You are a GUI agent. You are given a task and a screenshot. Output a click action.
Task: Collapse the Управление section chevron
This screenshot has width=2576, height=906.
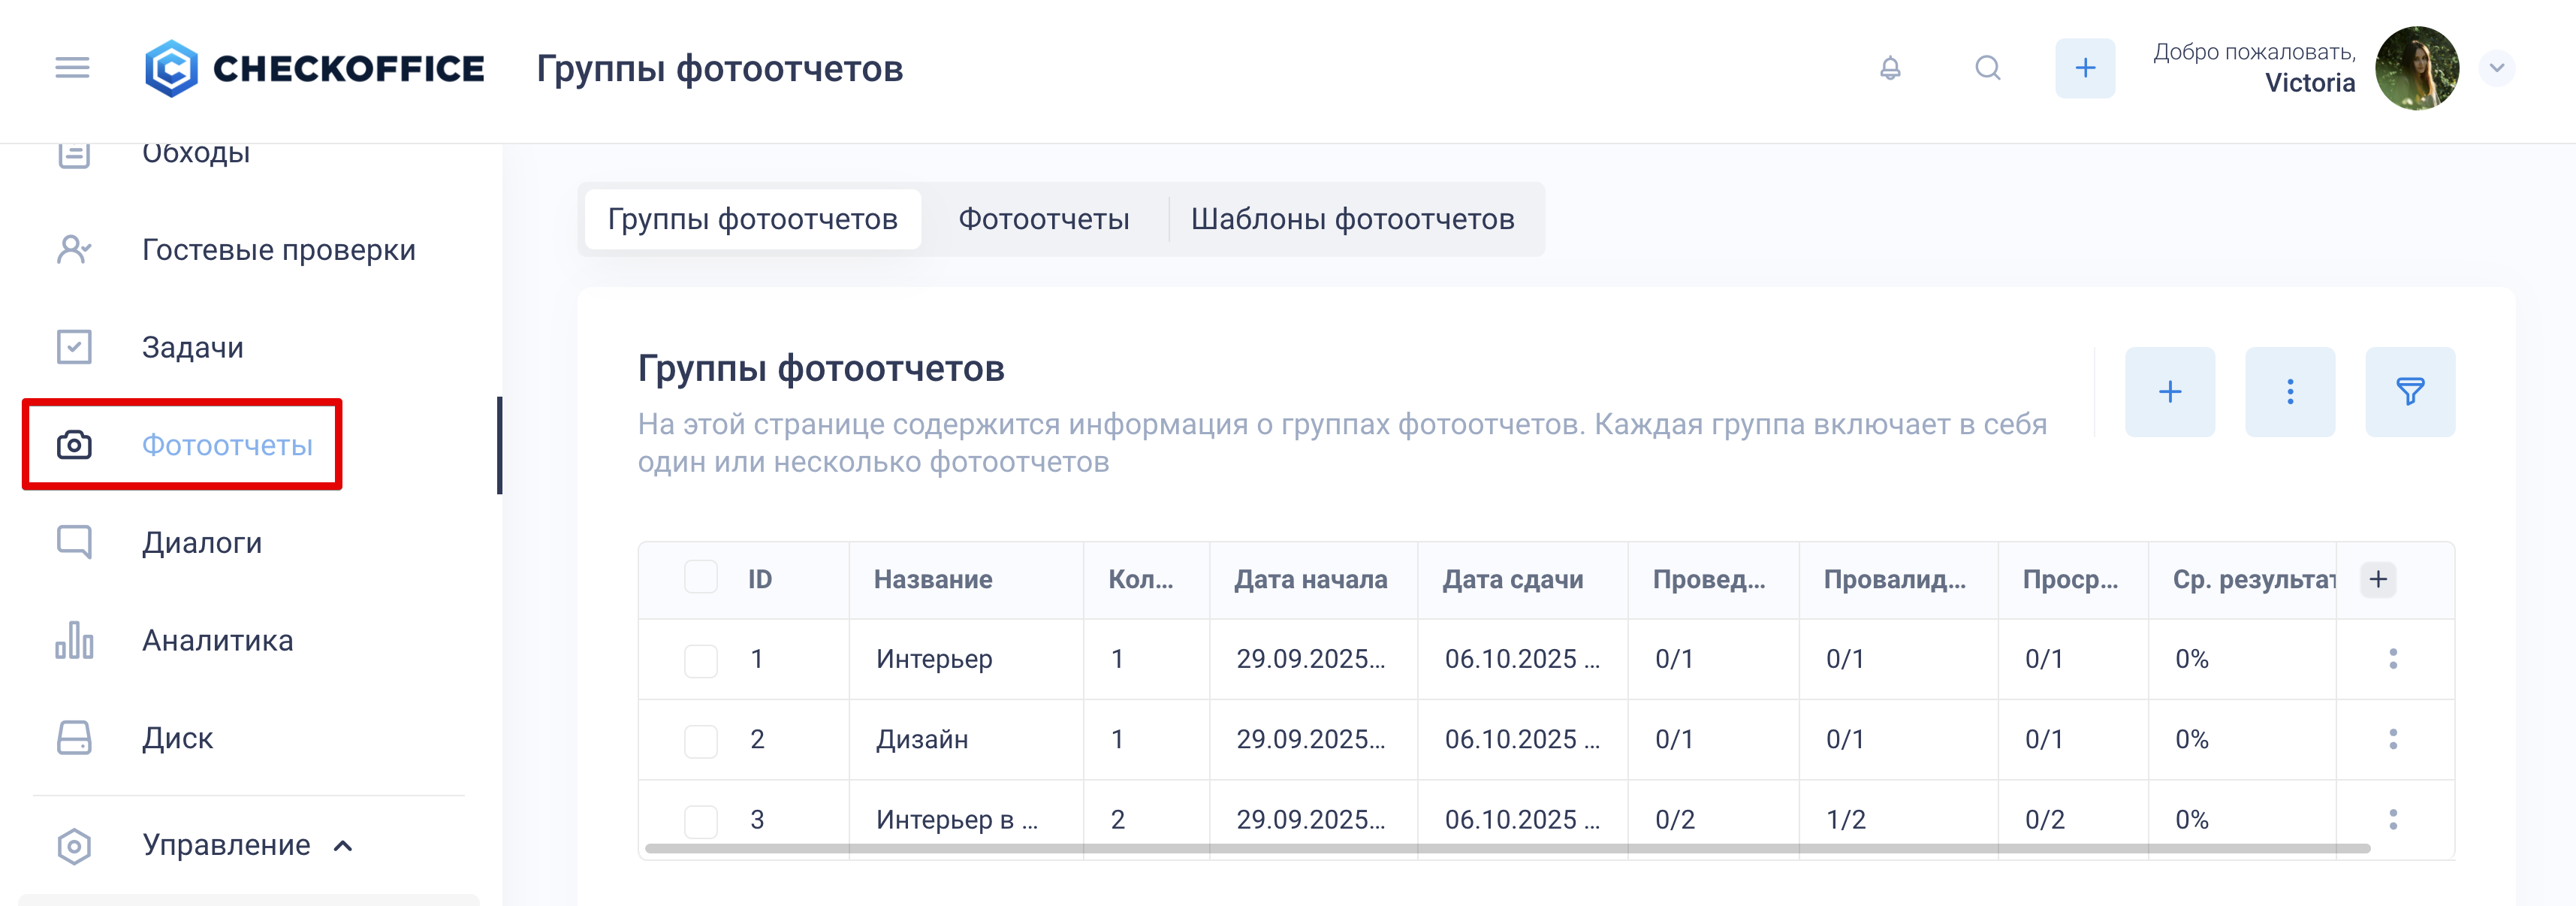[343, 846]
